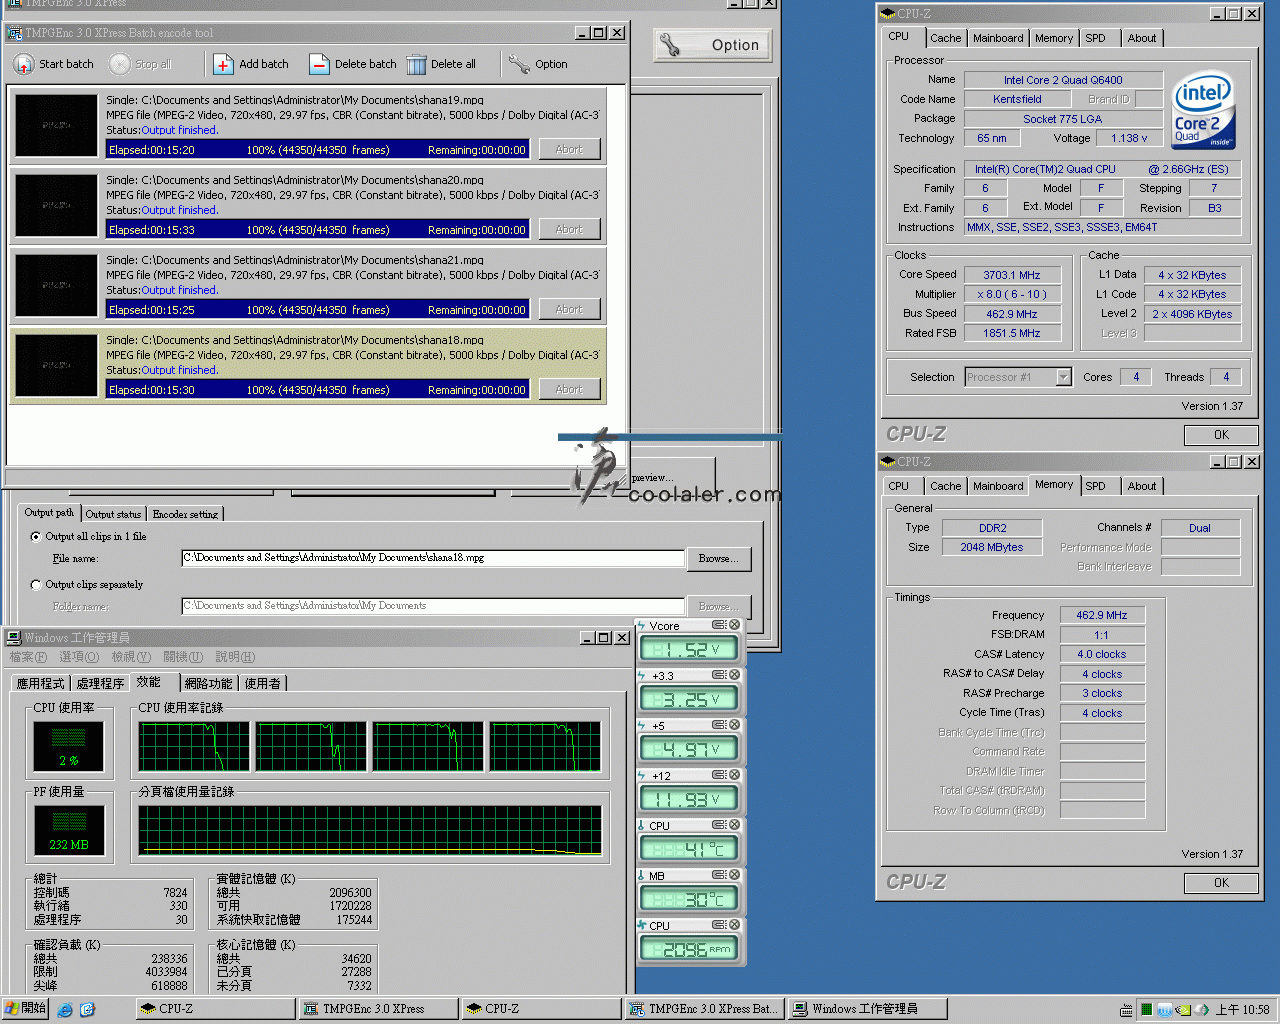Select Output all clips in 1 file
This screenshot has height=1024, width=1280.
coord(36,536)
